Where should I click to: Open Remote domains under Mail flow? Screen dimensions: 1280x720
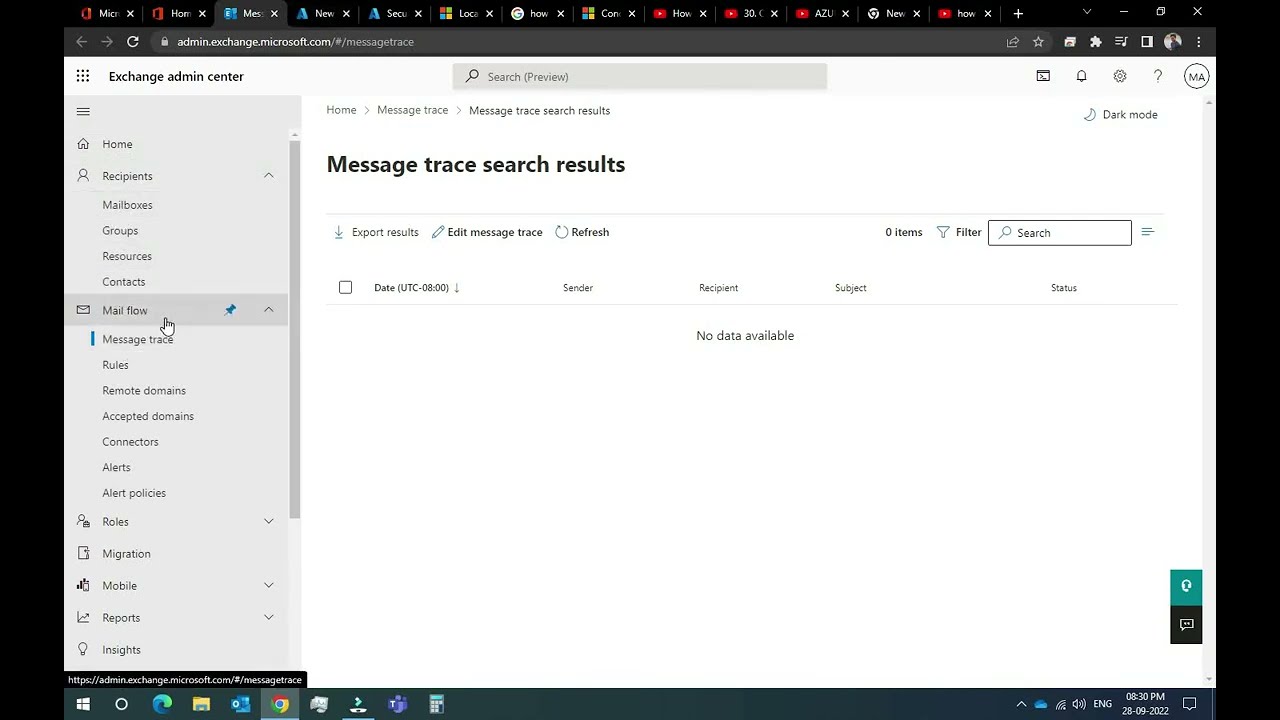(x=144, y=391)
